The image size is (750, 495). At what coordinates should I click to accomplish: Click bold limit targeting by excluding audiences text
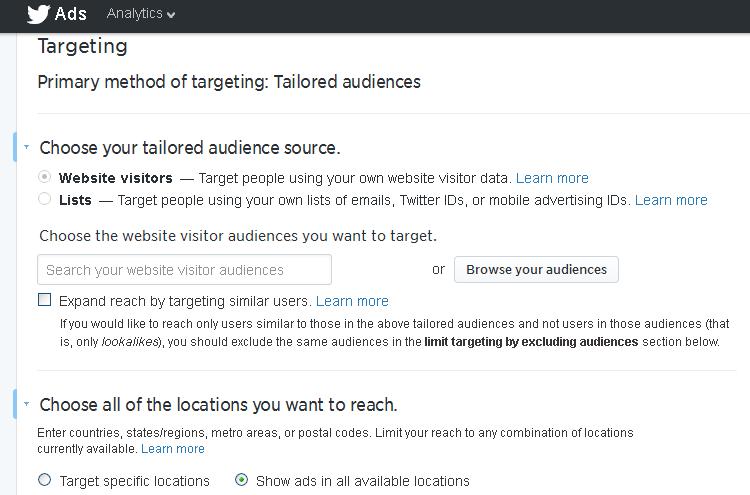point(531,342)
